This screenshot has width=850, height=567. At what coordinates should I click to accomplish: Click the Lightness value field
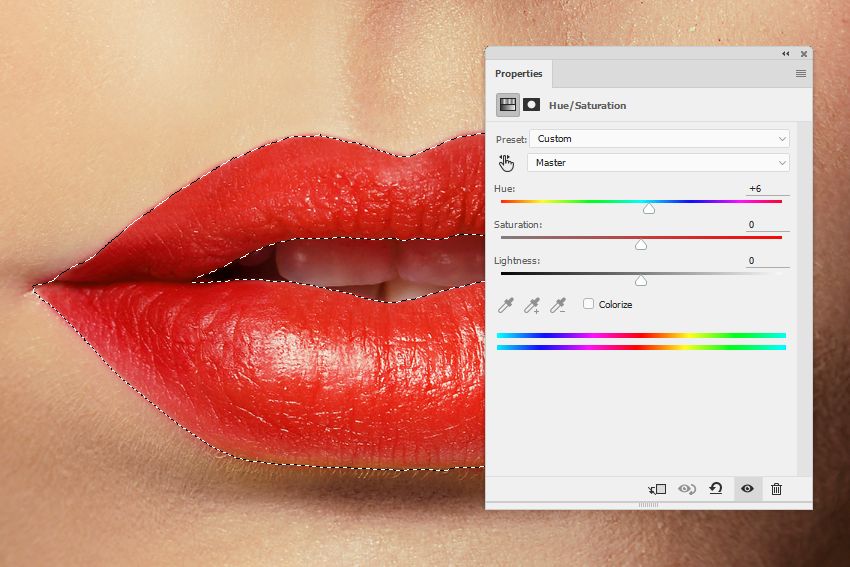pyautogui.click(x=767, y=261)
